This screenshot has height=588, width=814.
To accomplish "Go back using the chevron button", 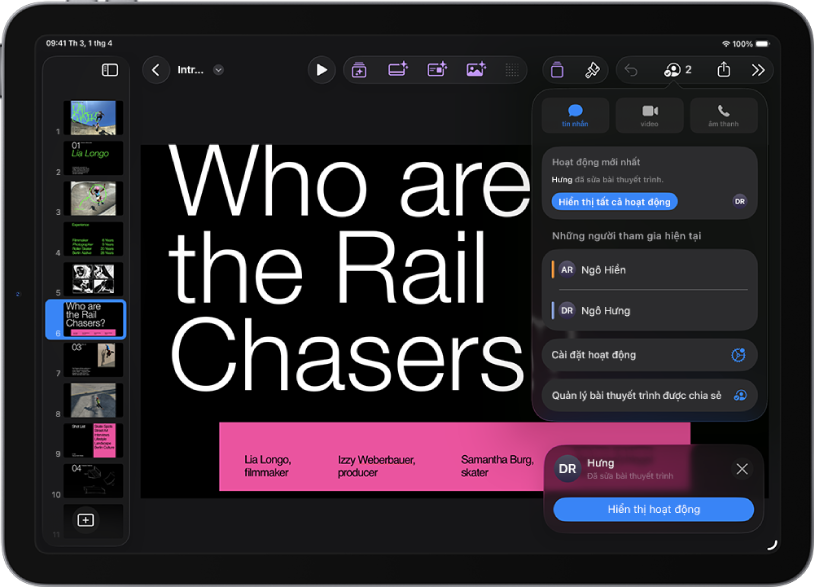I will coord(156,70).
